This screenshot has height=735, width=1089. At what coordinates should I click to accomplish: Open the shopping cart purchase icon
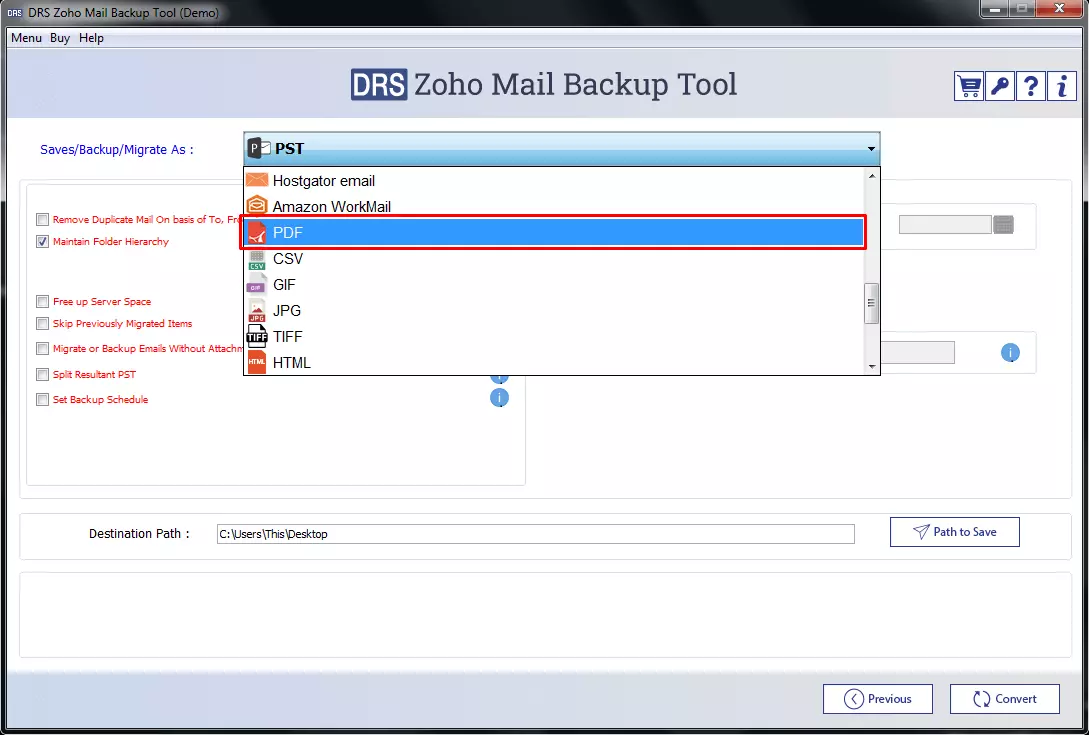[x=968, y=86]
